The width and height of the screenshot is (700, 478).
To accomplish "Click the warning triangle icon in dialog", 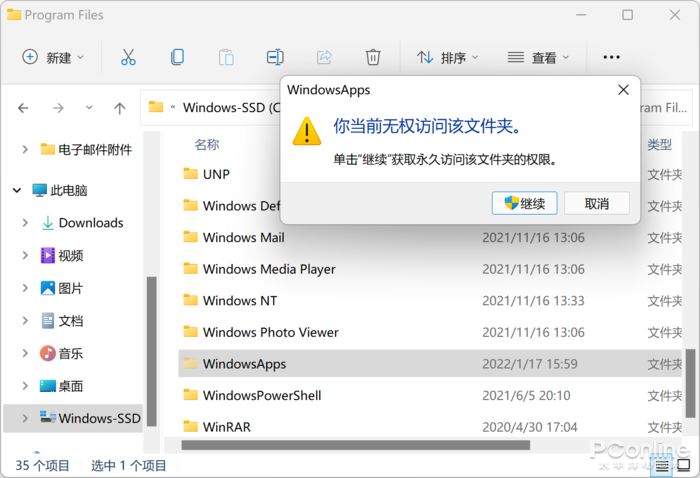I will [307, 131].
